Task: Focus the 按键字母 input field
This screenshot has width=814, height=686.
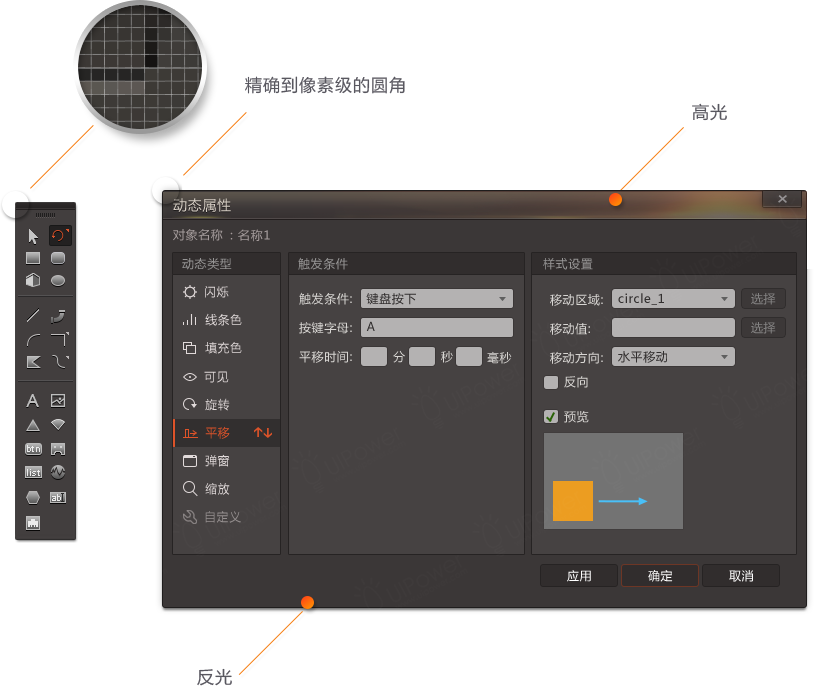Action: 437,327
